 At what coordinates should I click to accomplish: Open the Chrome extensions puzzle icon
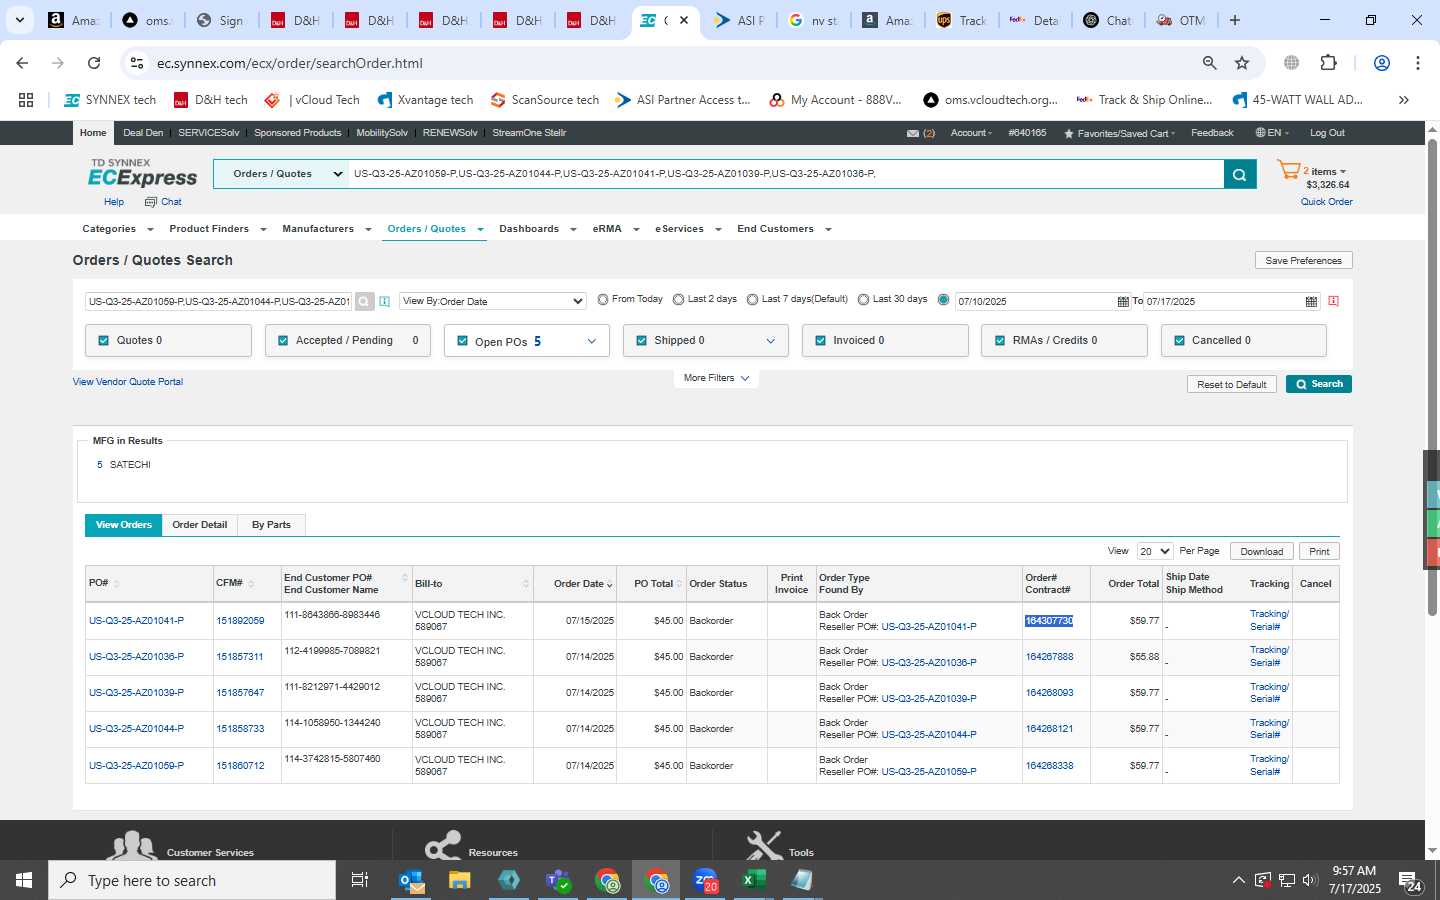click(x=1328, y=63)
